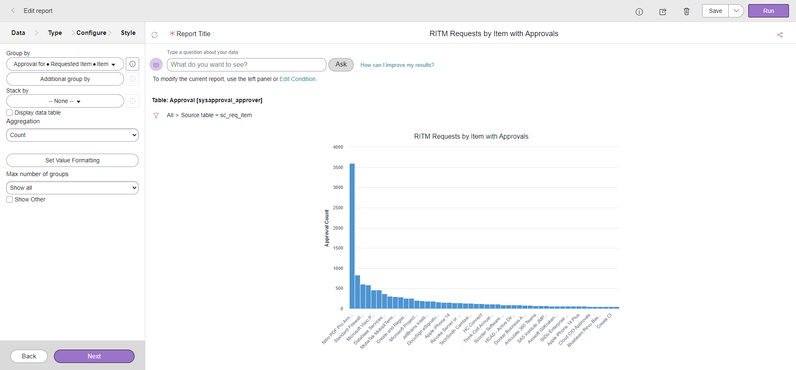The image size is (796, 370).
Task: Click the Ask button
Action: [341, 64]
